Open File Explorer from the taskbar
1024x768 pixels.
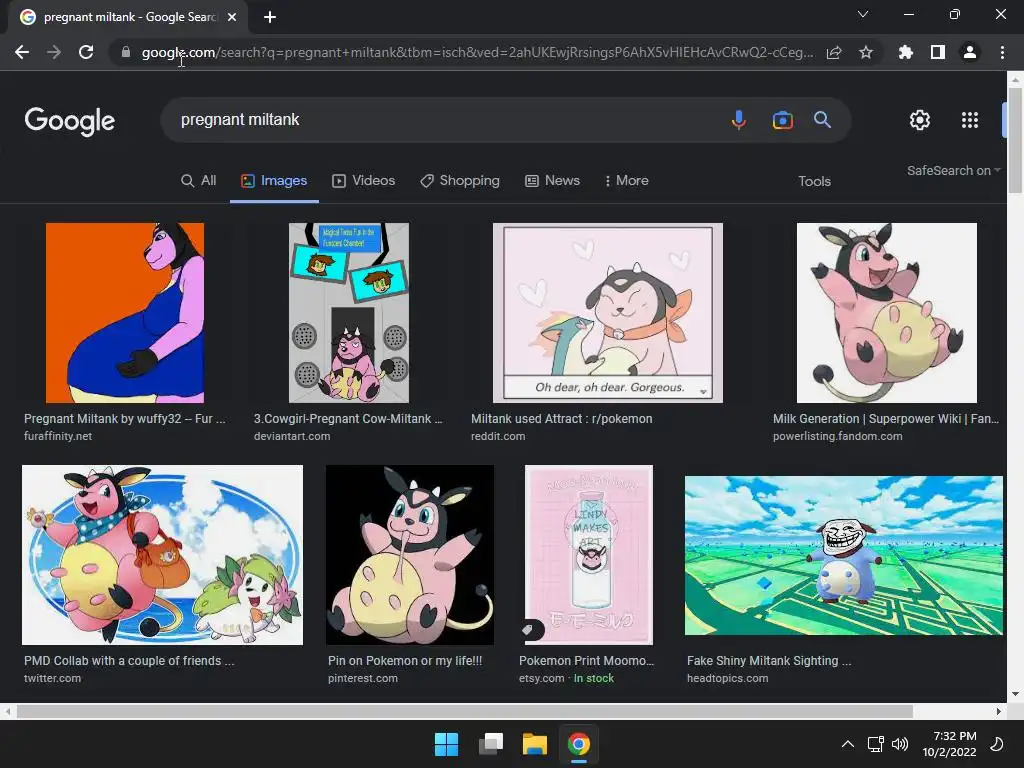[x=534, y=744]
